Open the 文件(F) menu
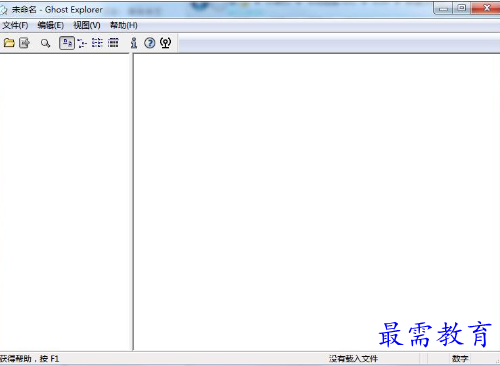Screen dimensions: 500x366 pyautogui.click(x=15, y=25)
